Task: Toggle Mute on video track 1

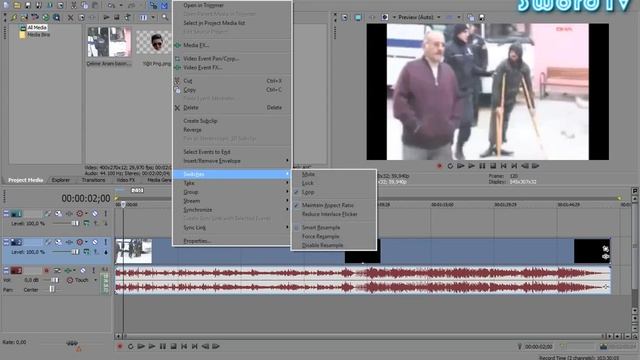Action: [x=95, y=213]
